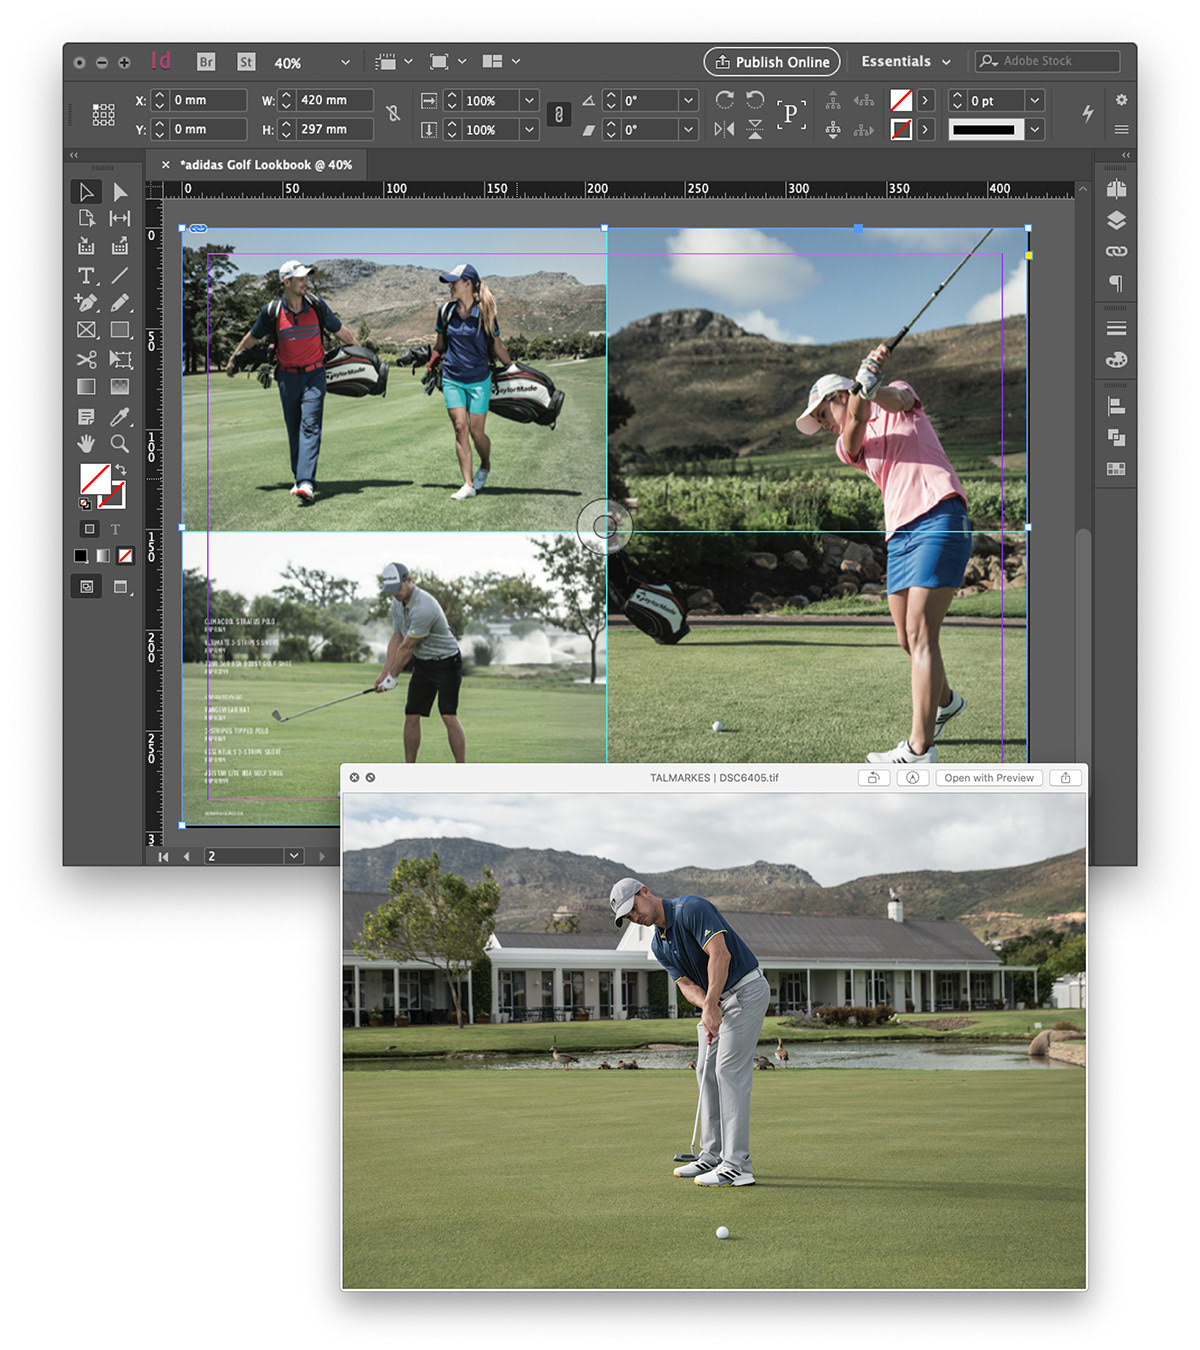Apply the black color swatch

pyautogui.click(x=81, y=556)
